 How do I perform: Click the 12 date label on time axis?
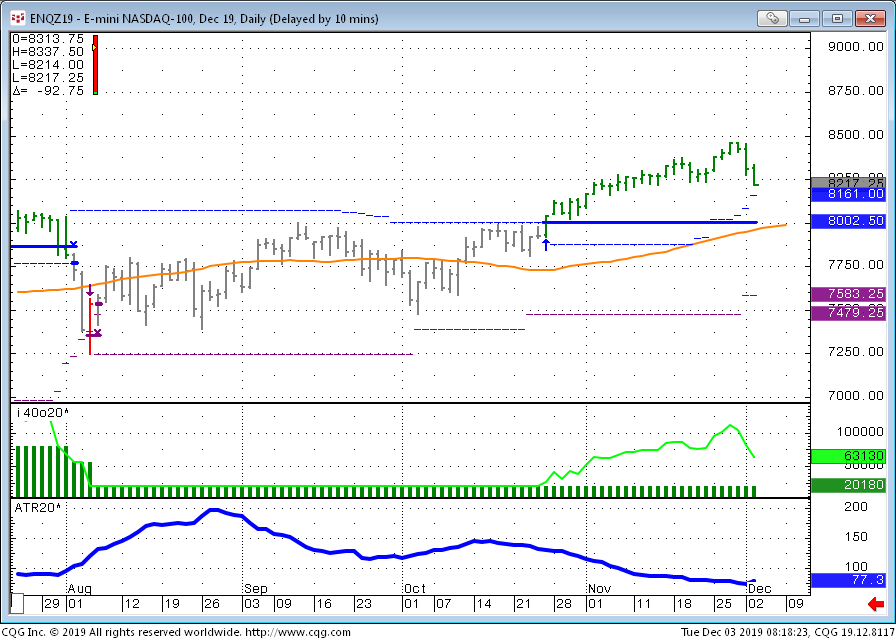click(x=132, y=603)
